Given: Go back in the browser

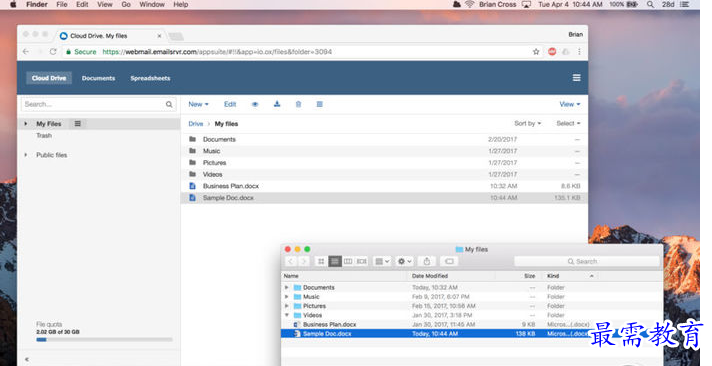Looking at the screenshot, I should [x=26, y=52].
